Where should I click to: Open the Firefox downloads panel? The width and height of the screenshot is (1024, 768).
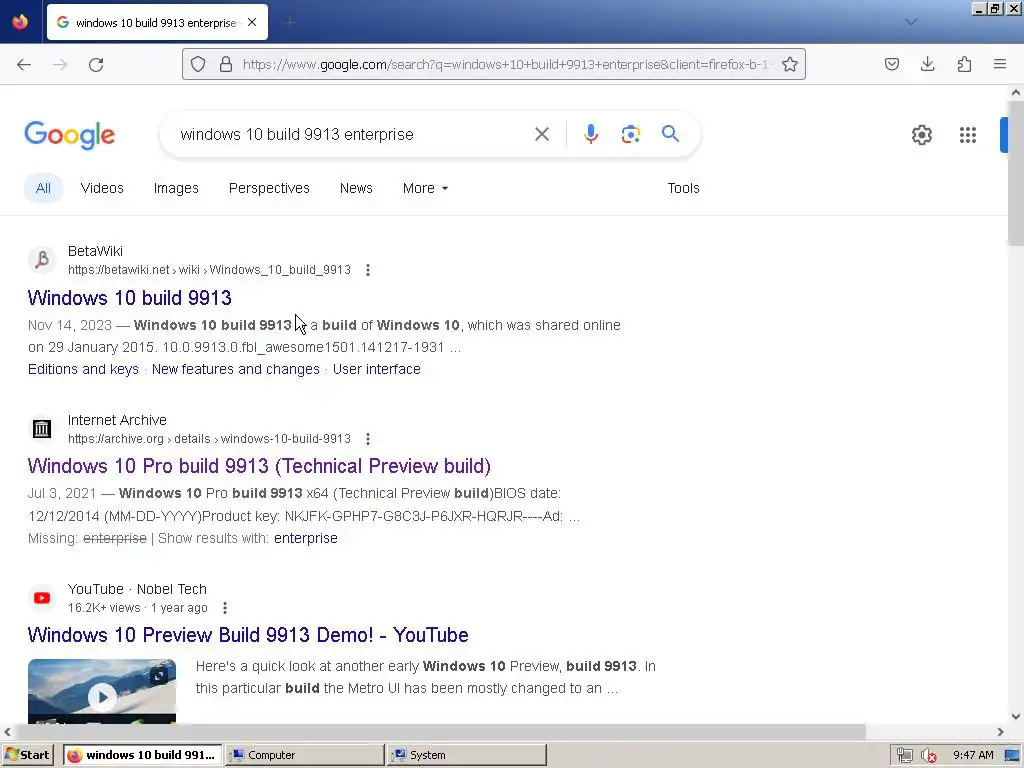pyautogui.click(x=927, y=64)
